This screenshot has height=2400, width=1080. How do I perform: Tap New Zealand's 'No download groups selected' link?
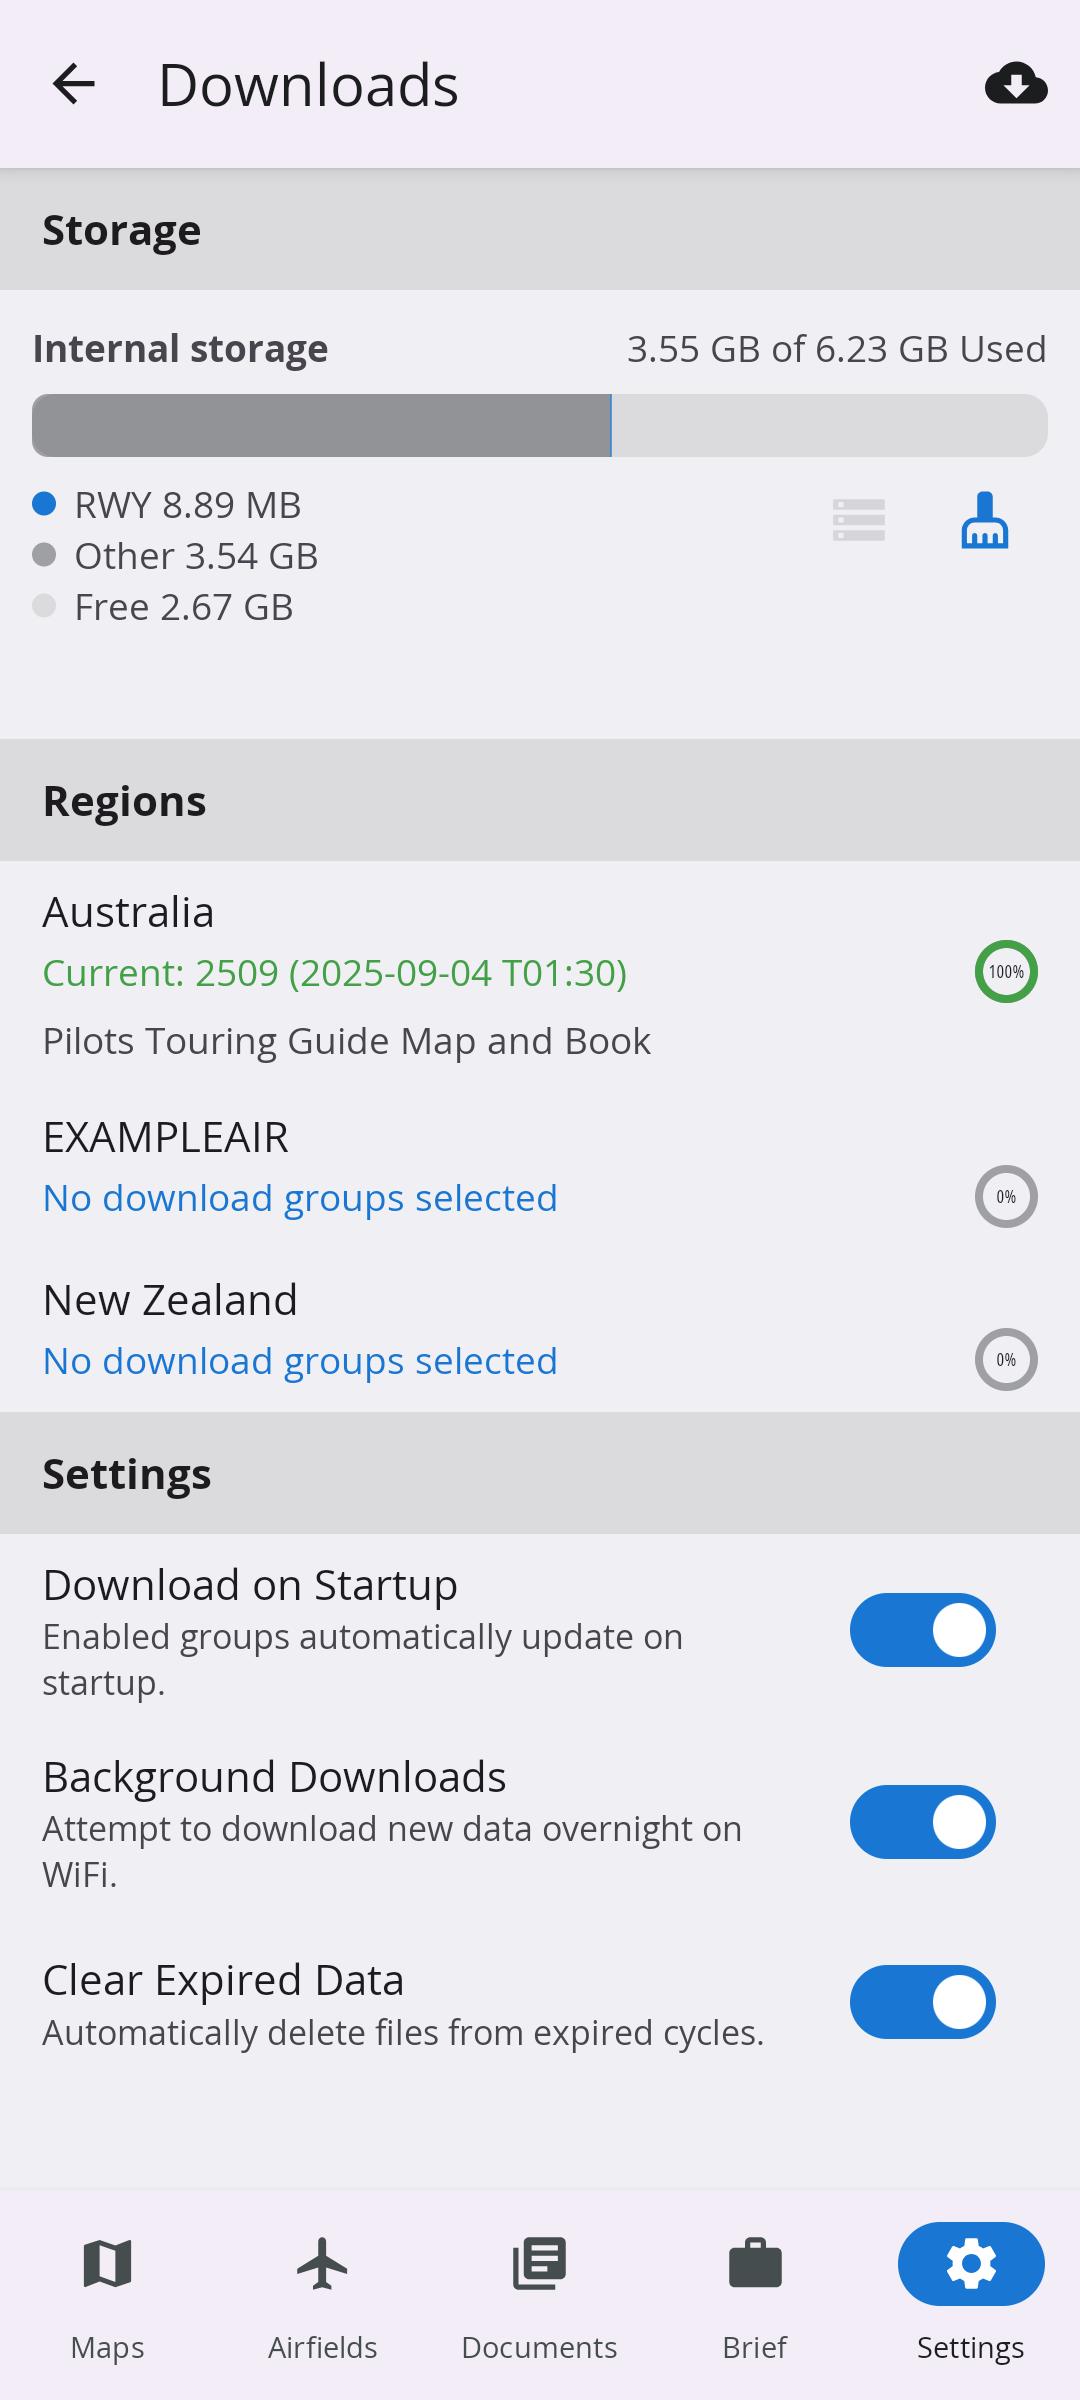(x=300, y=1362)
